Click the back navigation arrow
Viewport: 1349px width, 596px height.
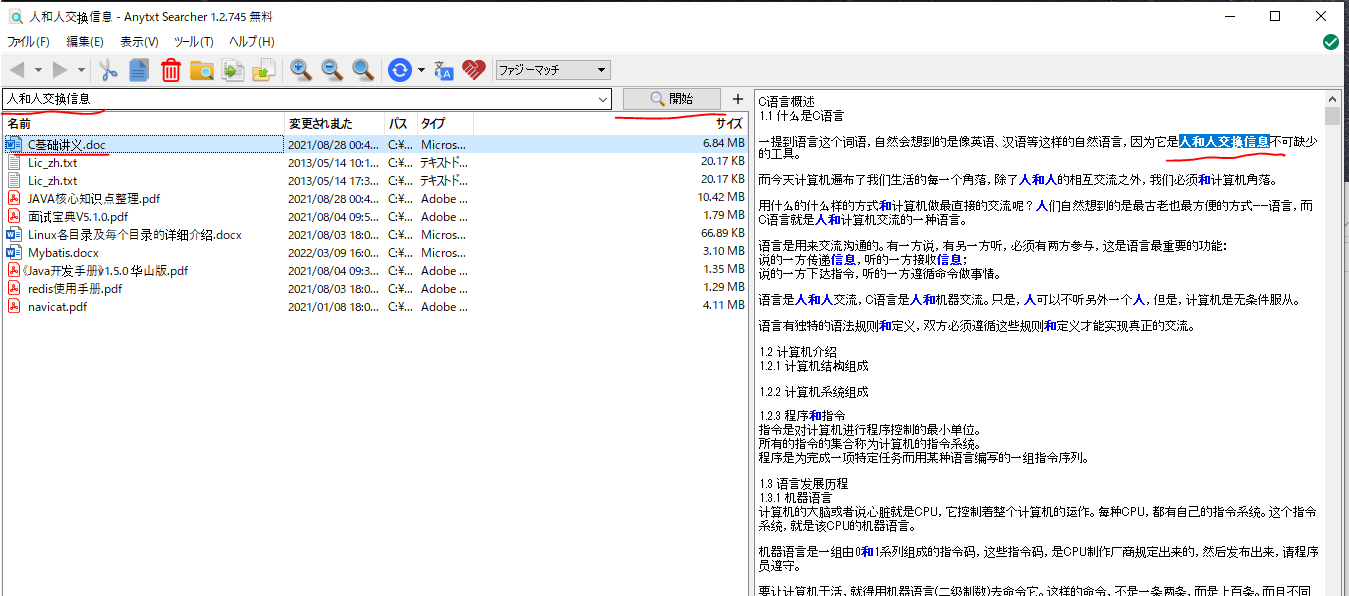tap(17, 70)
